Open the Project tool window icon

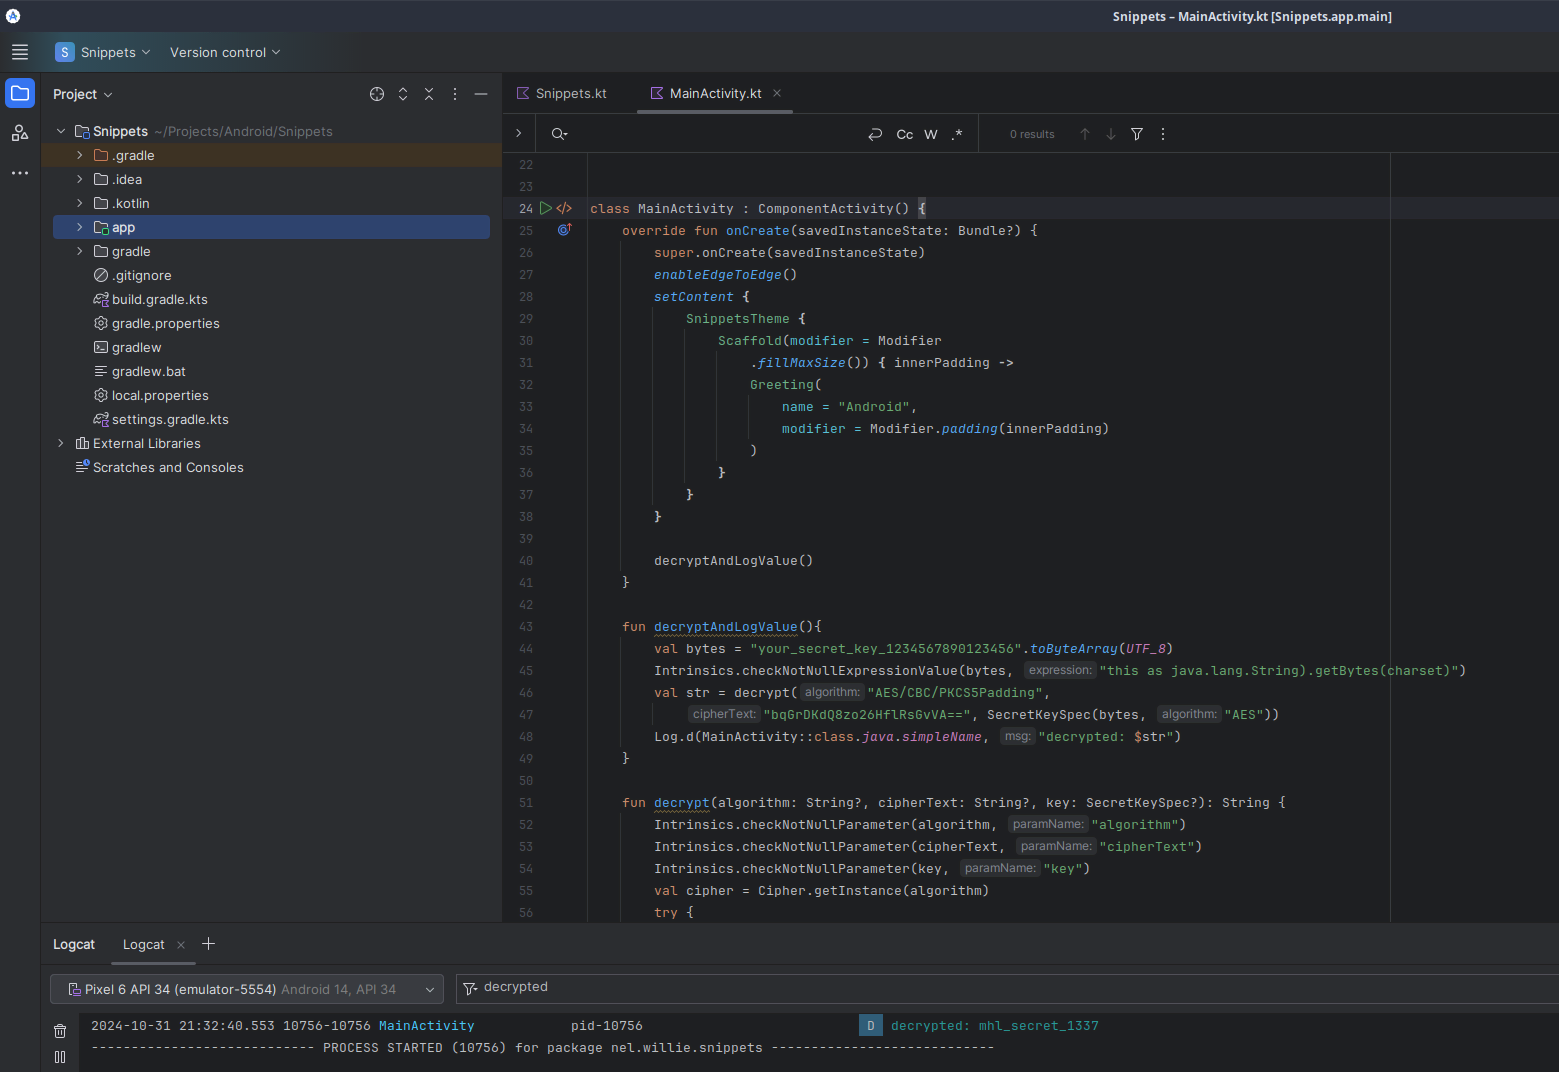20,93
